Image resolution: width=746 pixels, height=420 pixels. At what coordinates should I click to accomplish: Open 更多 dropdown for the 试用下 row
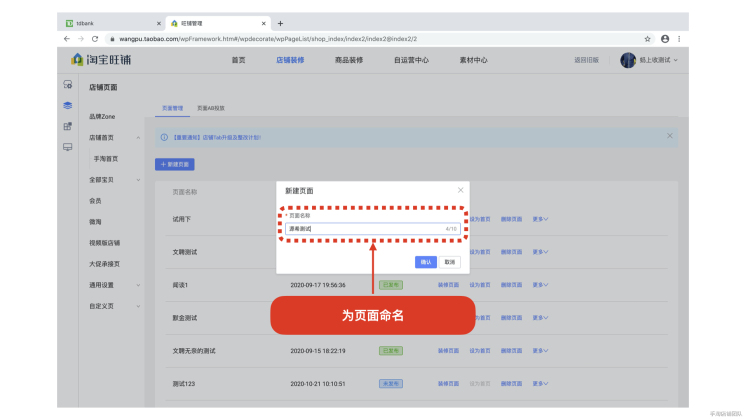pyautogui.click(x=540, y=219)
